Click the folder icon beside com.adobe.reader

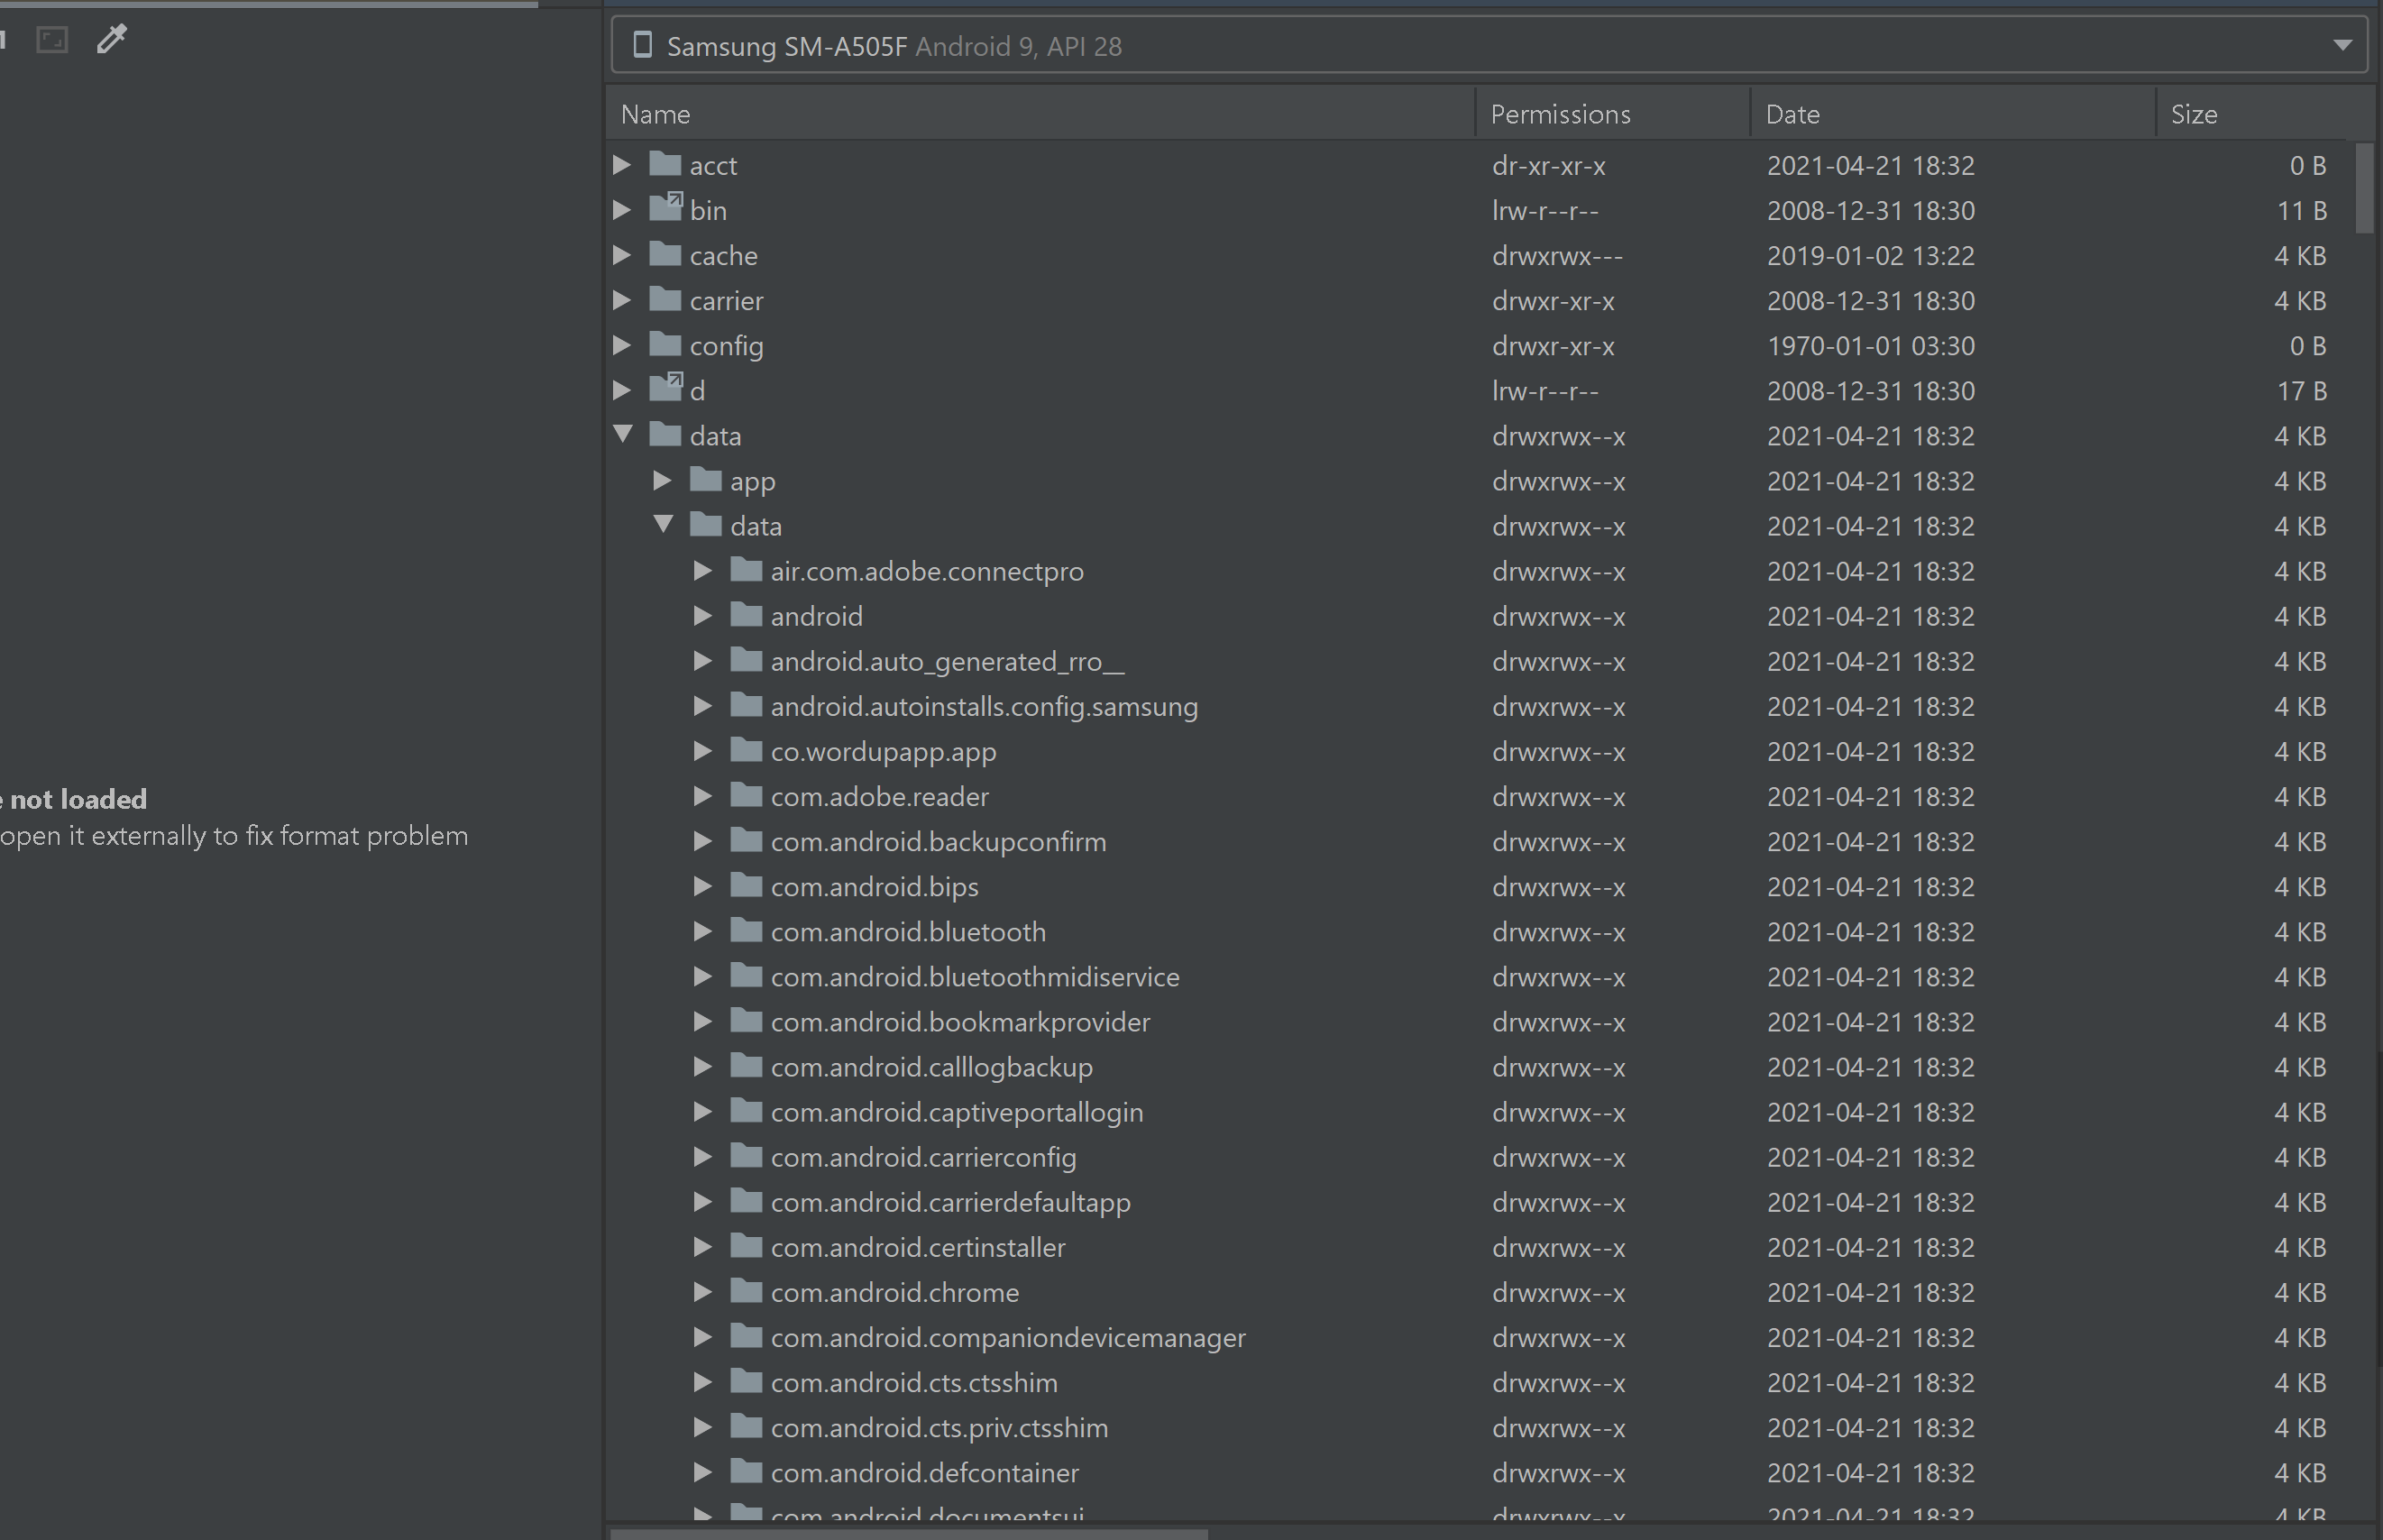[x=746, y=796]
